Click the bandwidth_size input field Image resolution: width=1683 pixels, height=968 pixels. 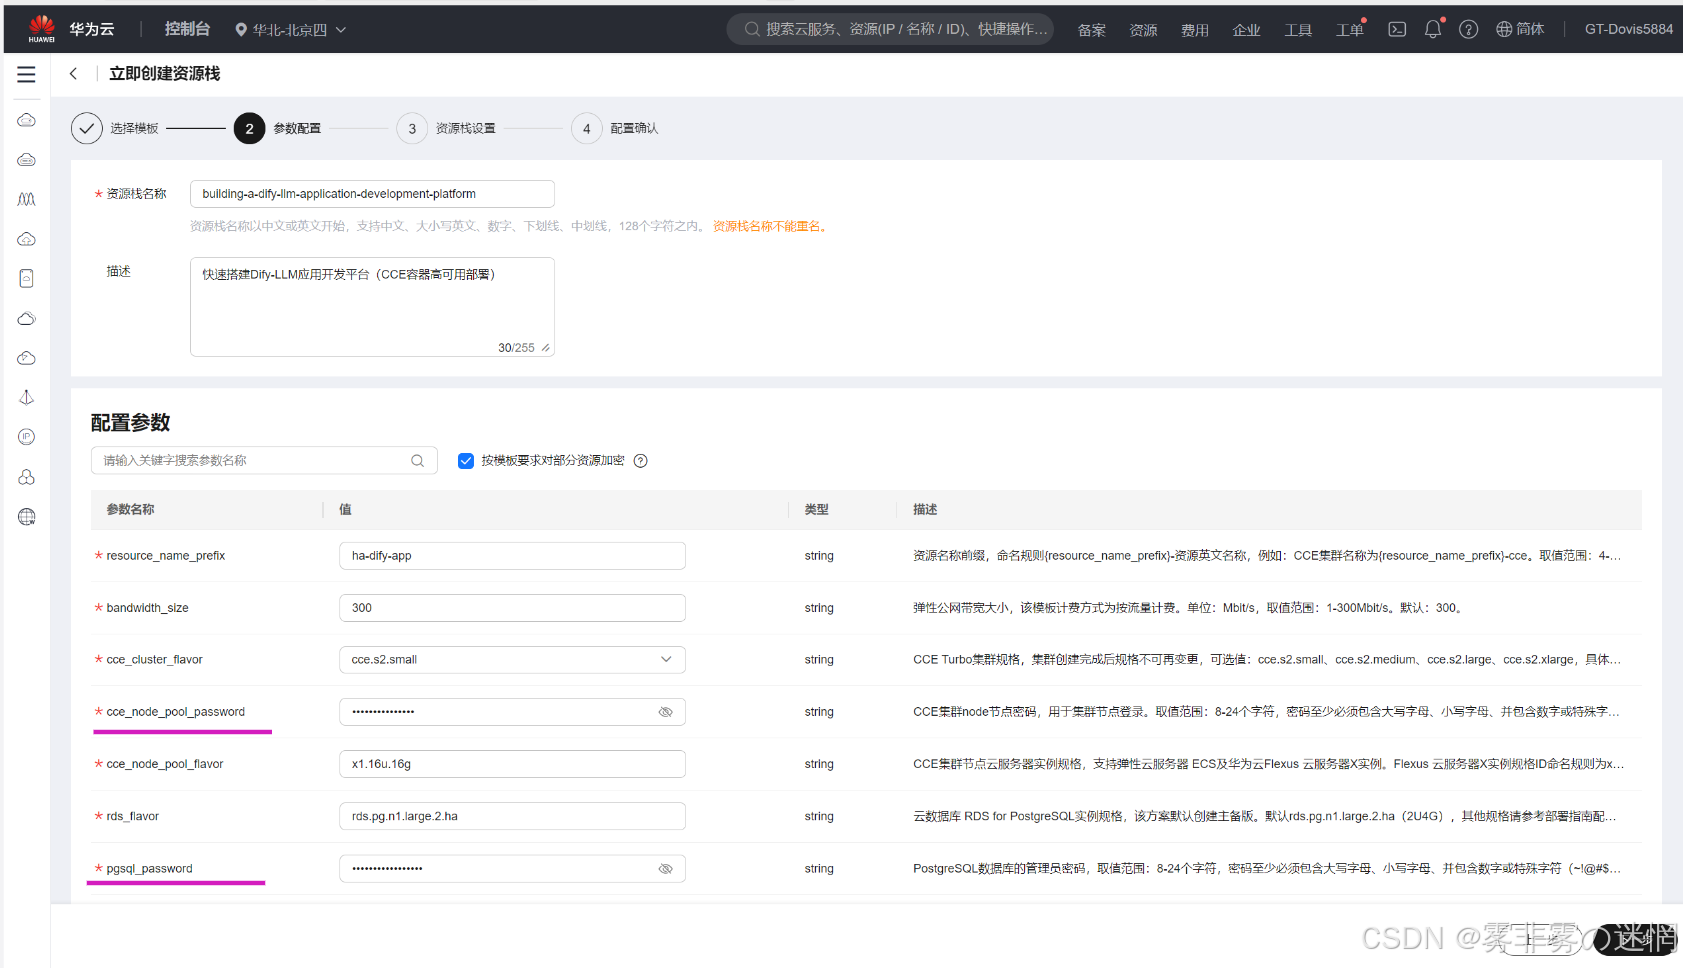click(x=512, y=608)
